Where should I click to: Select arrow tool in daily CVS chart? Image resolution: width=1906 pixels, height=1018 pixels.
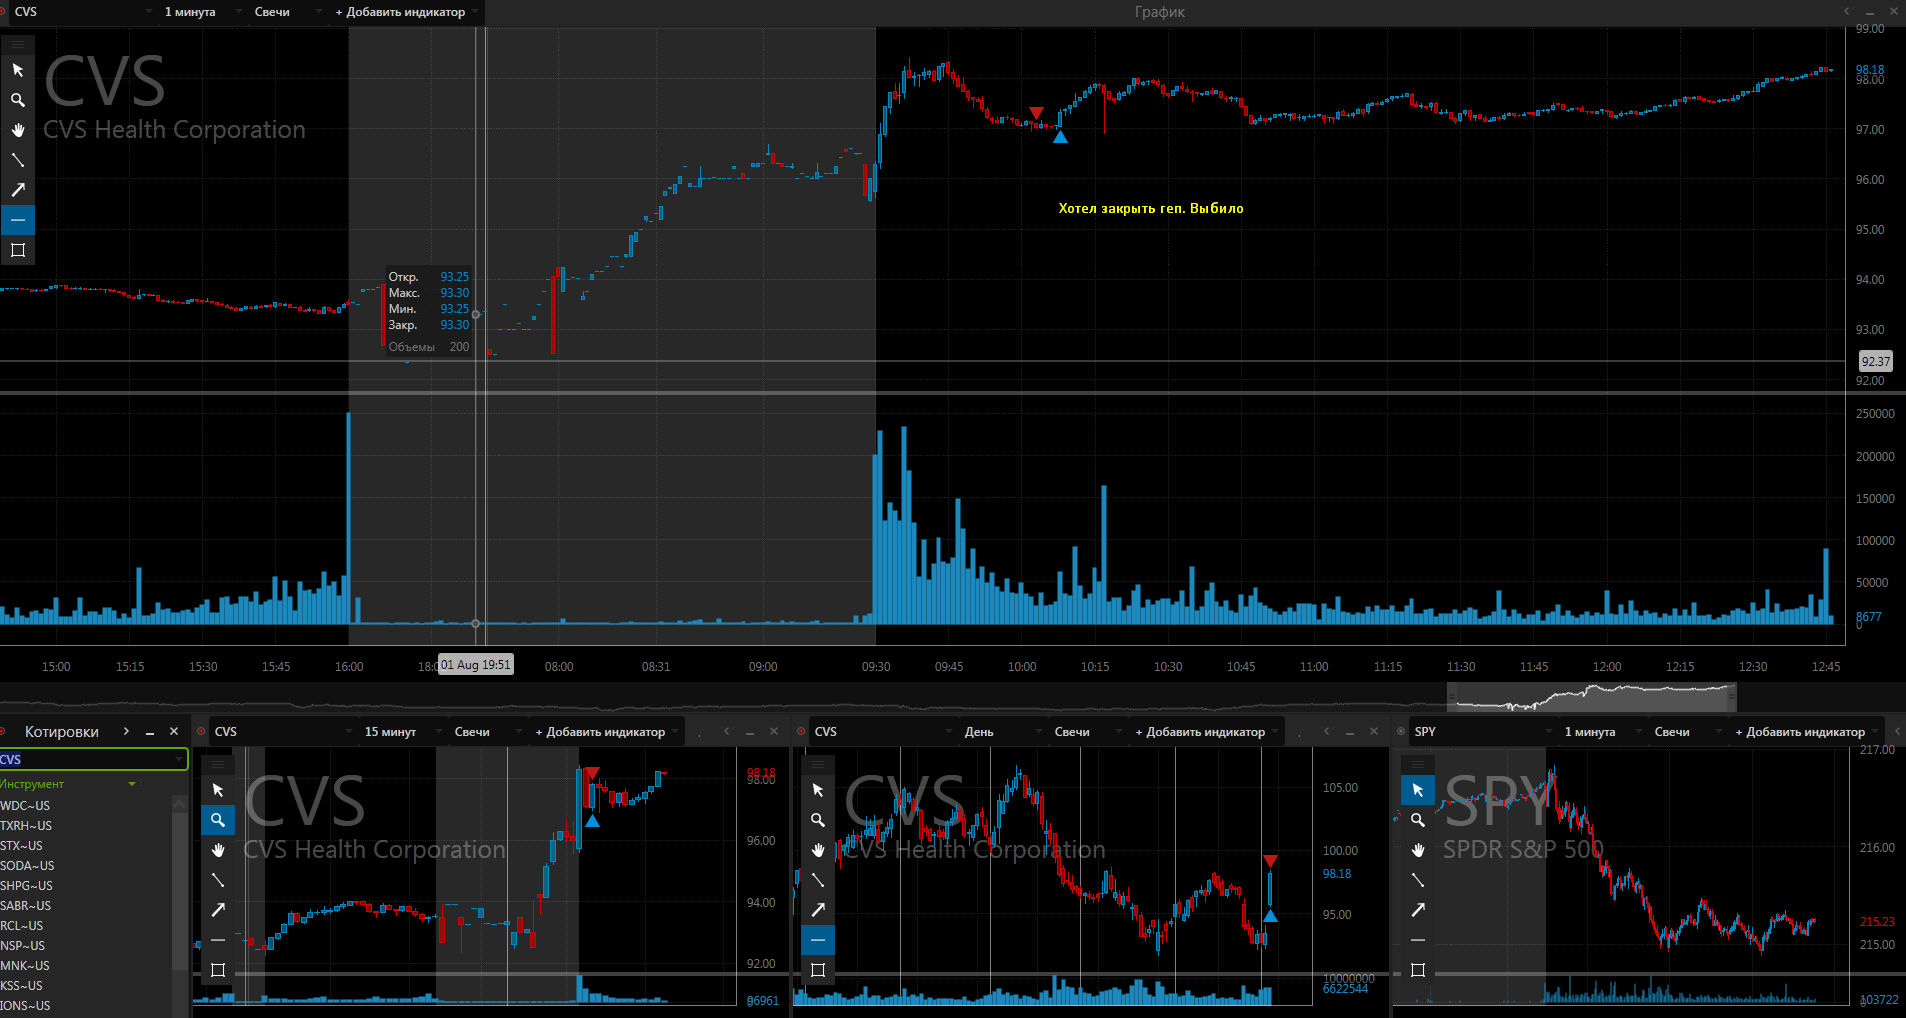818,910
